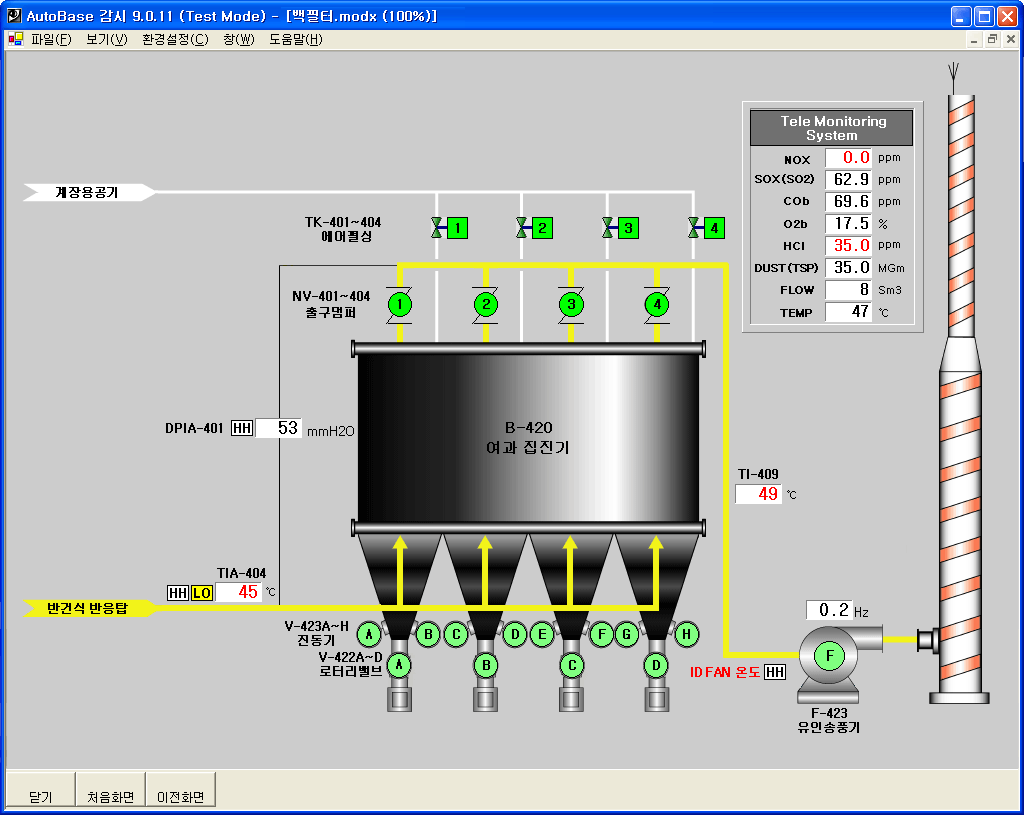
Task: Open the 파일(F) menu
Action: [x=51, y=40]
